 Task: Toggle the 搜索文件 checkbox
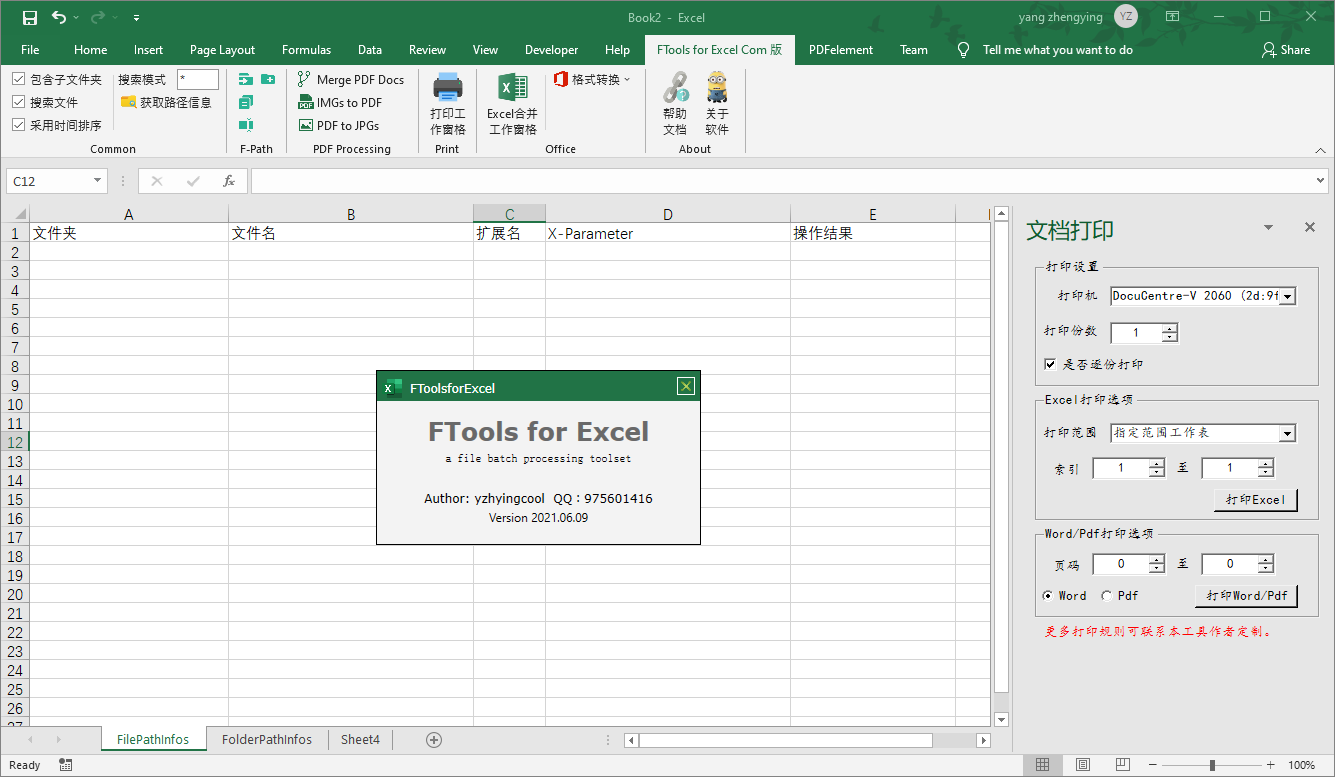[18, 102]
